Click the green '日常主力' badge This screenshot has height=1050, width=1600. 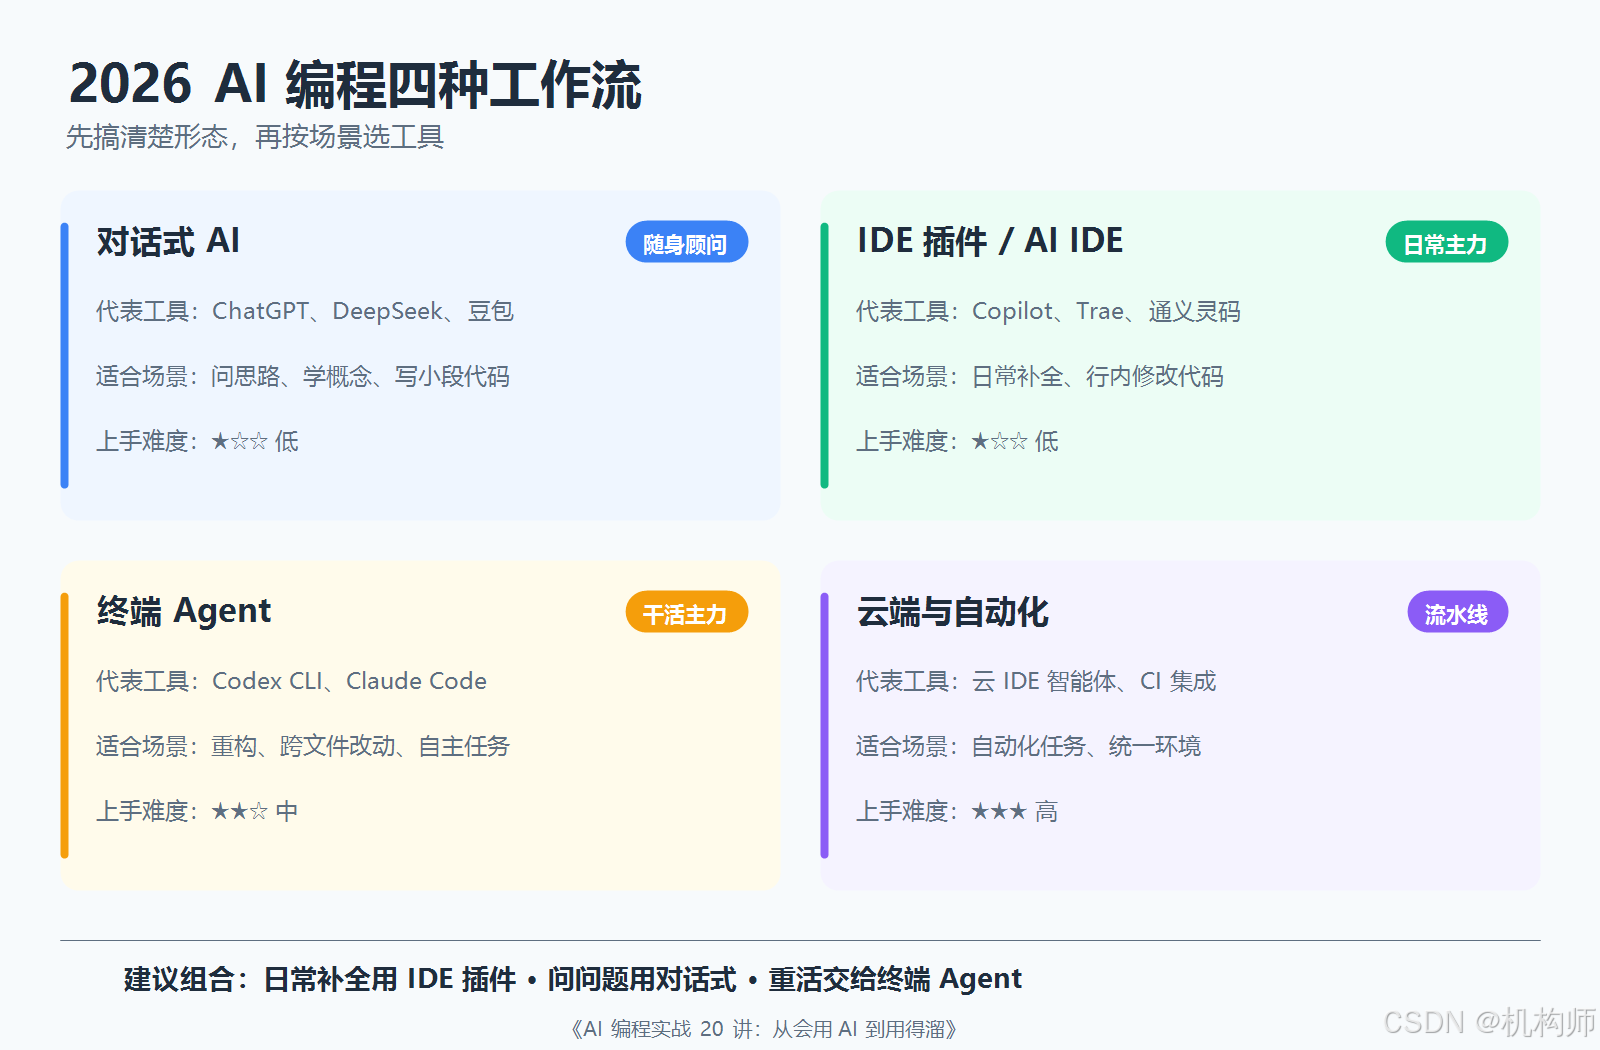point(1446,242)
